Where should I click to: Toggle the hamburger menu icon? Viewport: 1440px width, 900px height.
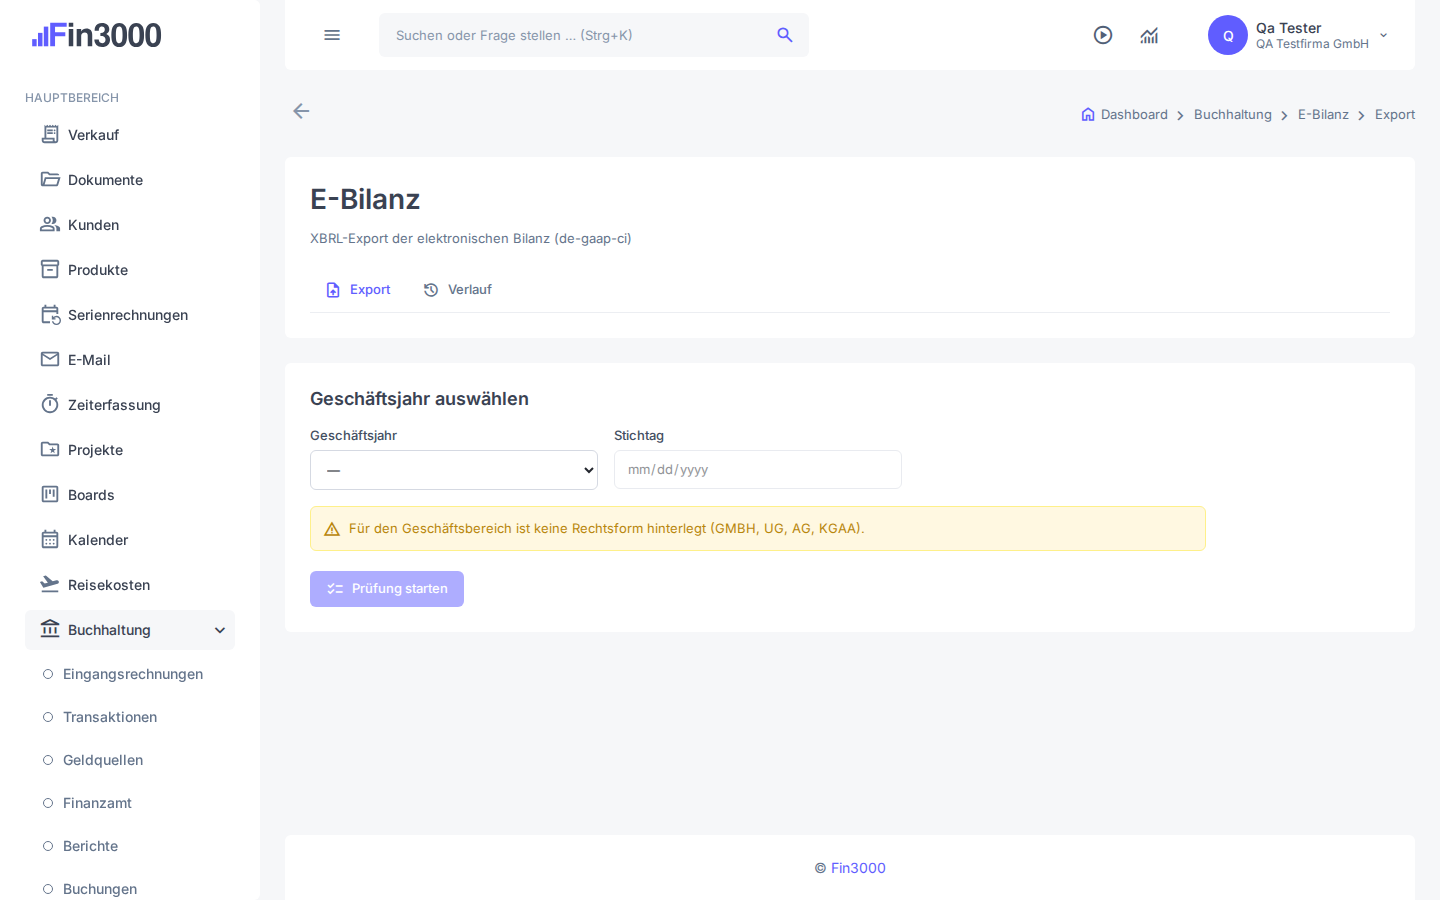click(x=332, y=35)
